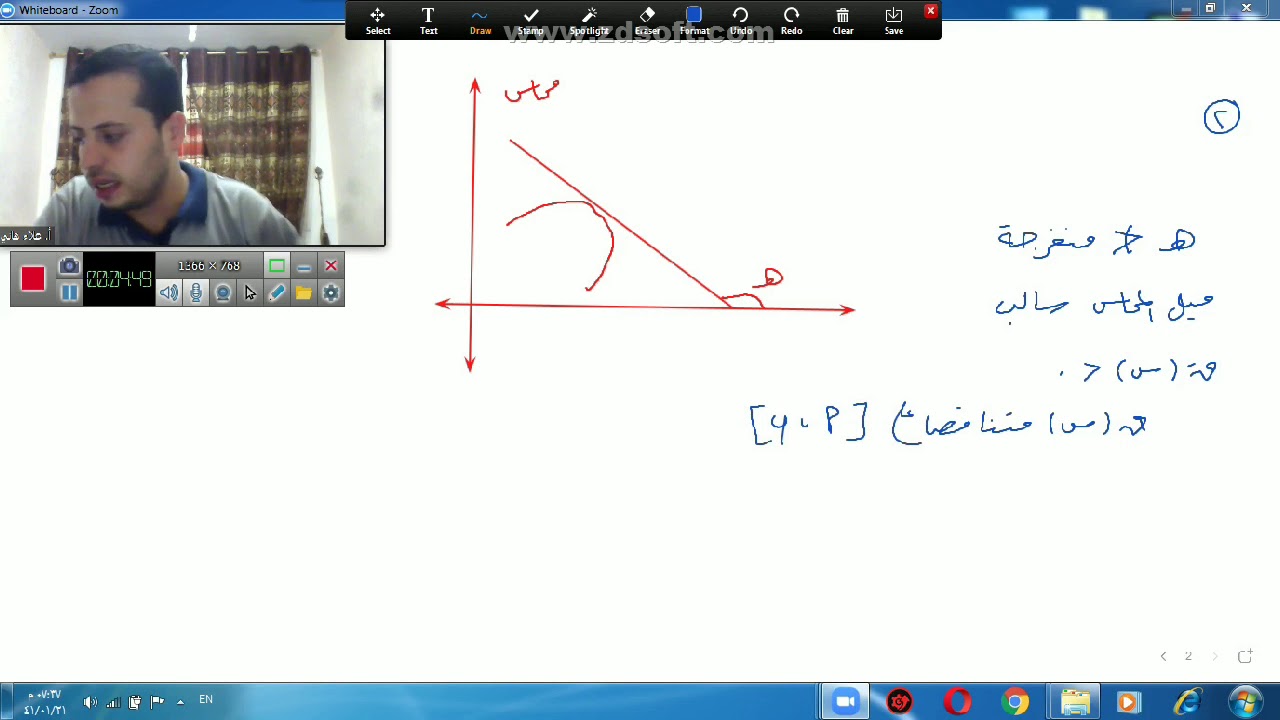Open the EN language selector
Screen dimensions: 1280x720
[206, 699]
